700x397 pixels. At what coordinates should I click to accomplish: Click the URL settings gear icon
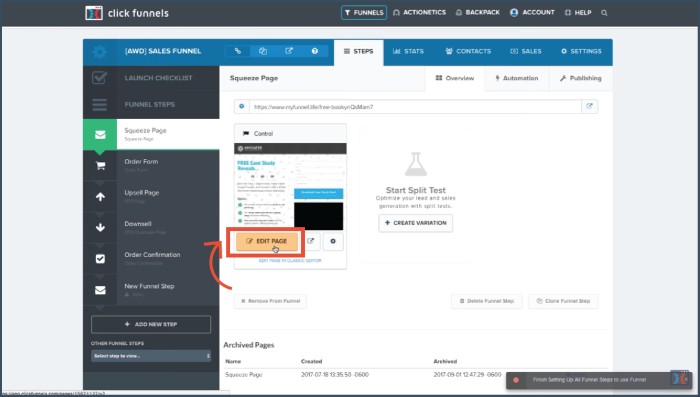tap(242, 107)
